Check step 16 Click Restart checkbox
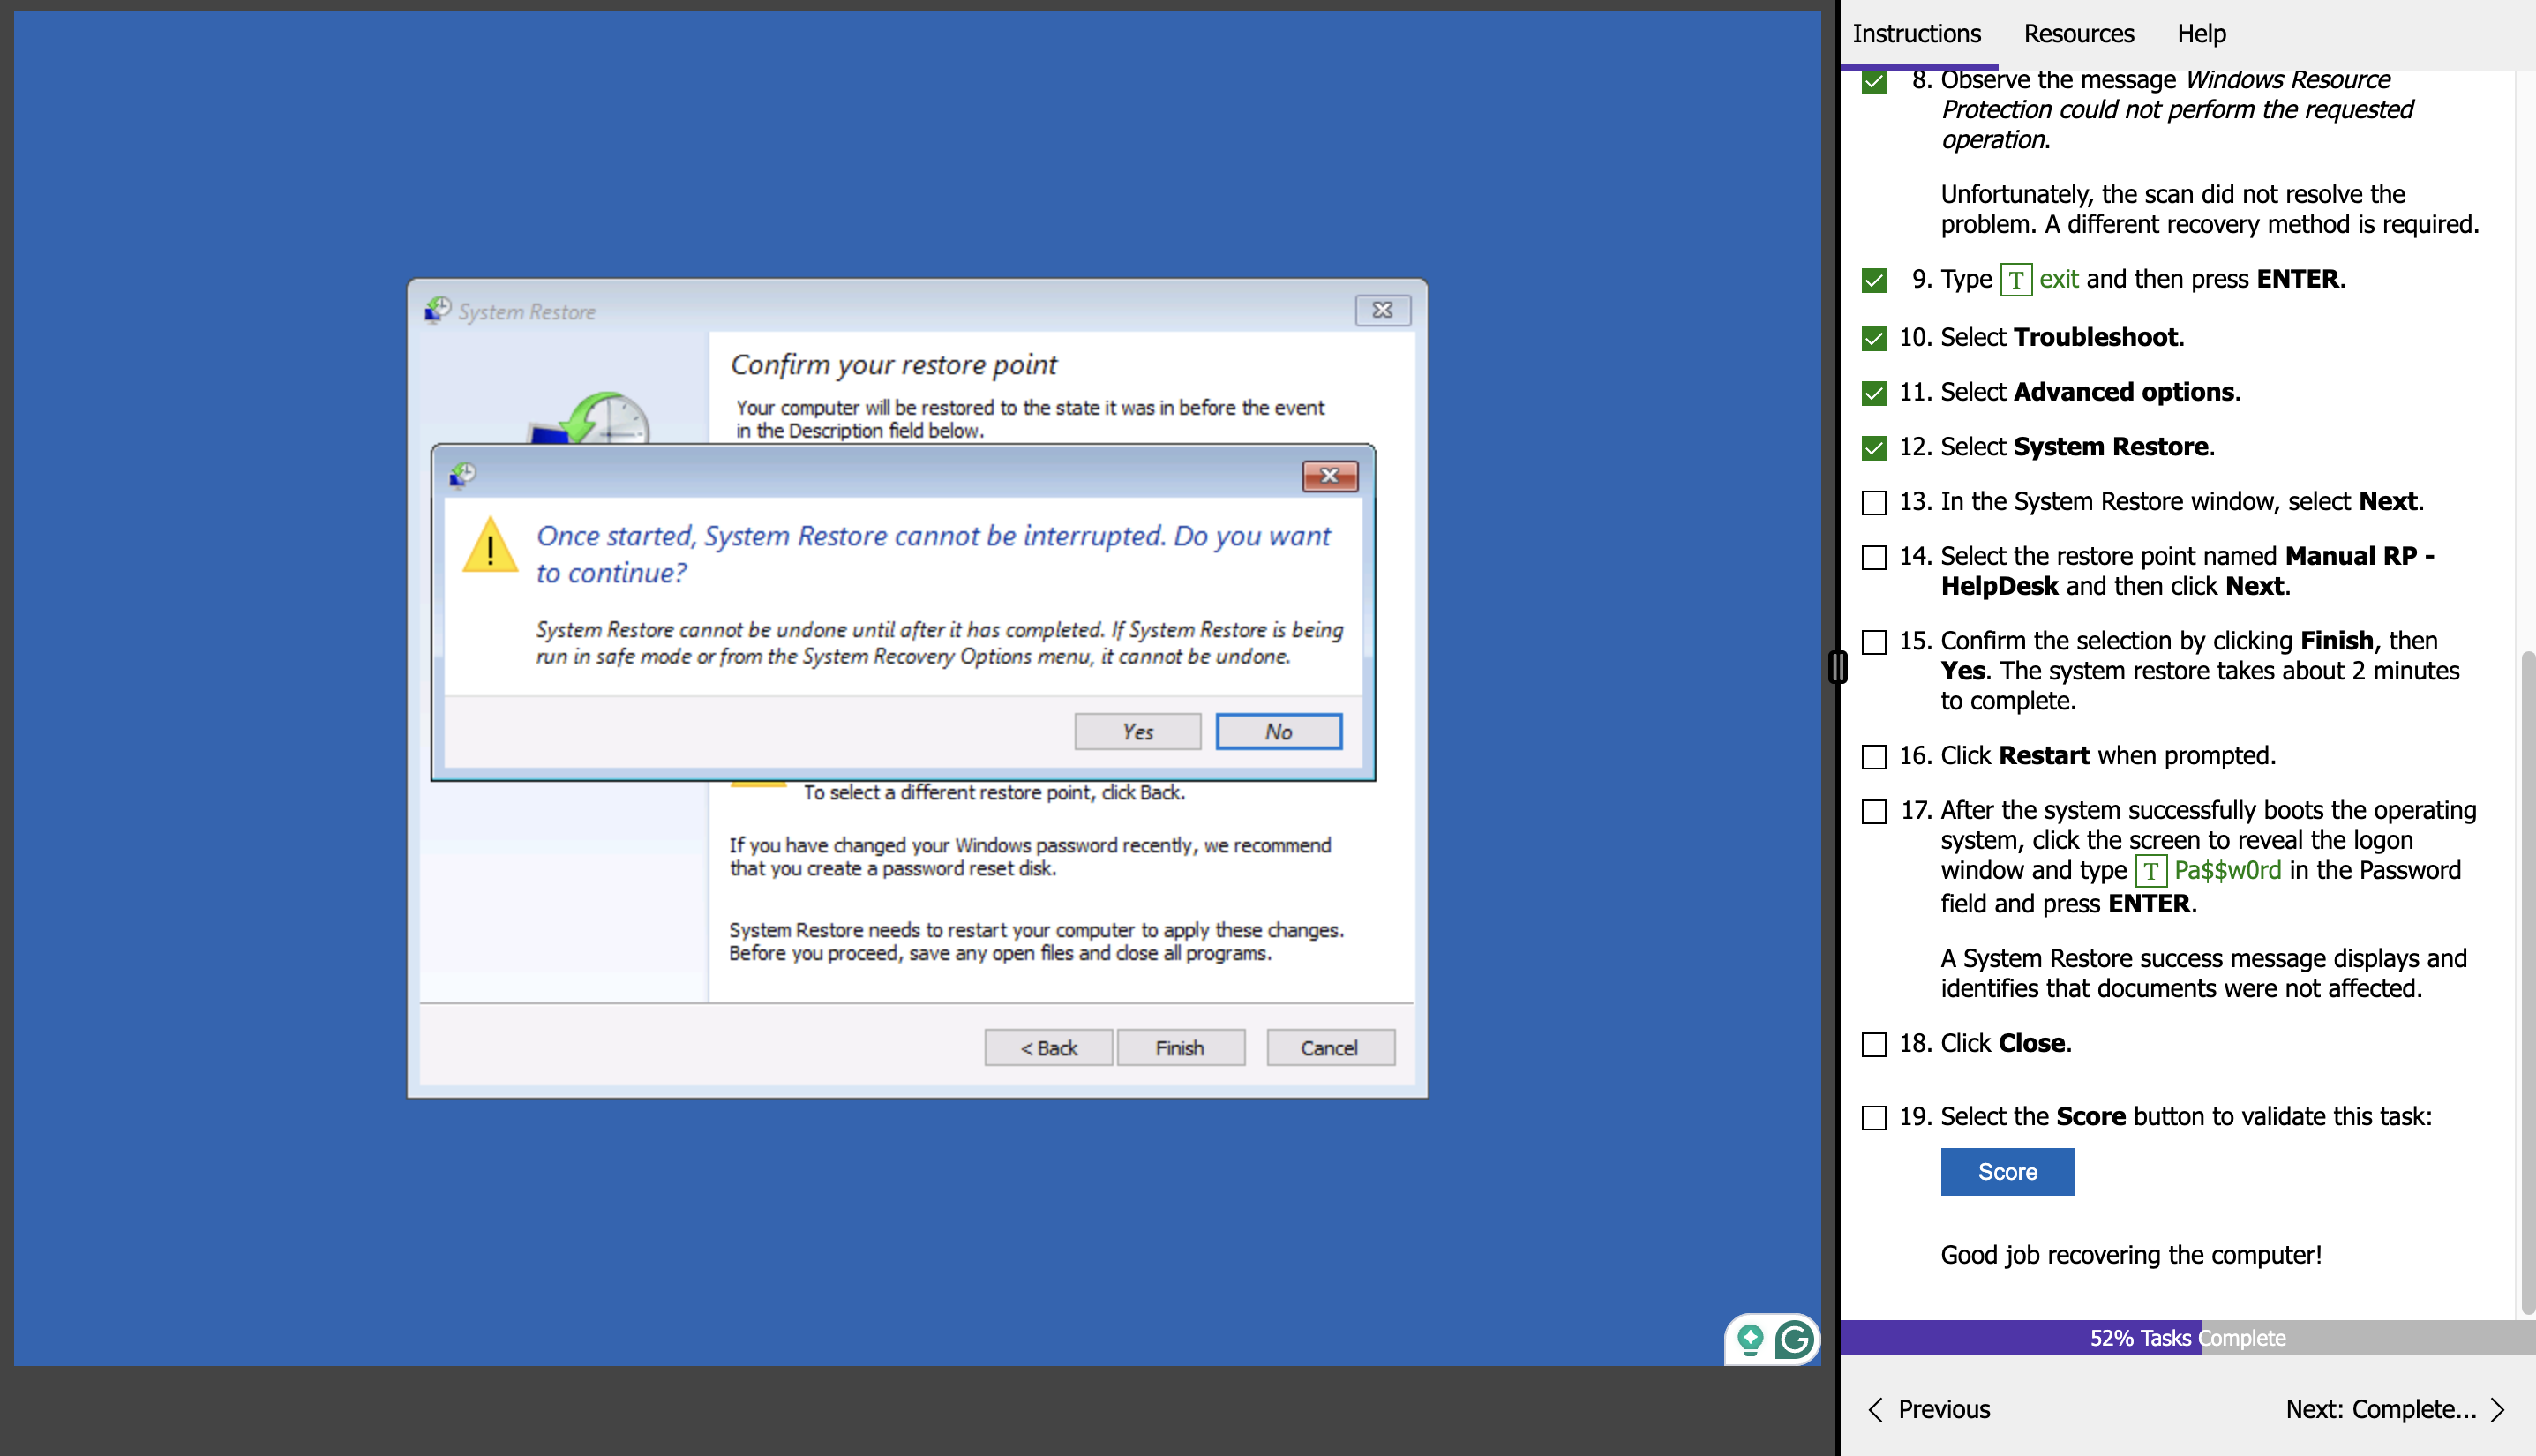 pyautogui.click(x=1874, y=757)
